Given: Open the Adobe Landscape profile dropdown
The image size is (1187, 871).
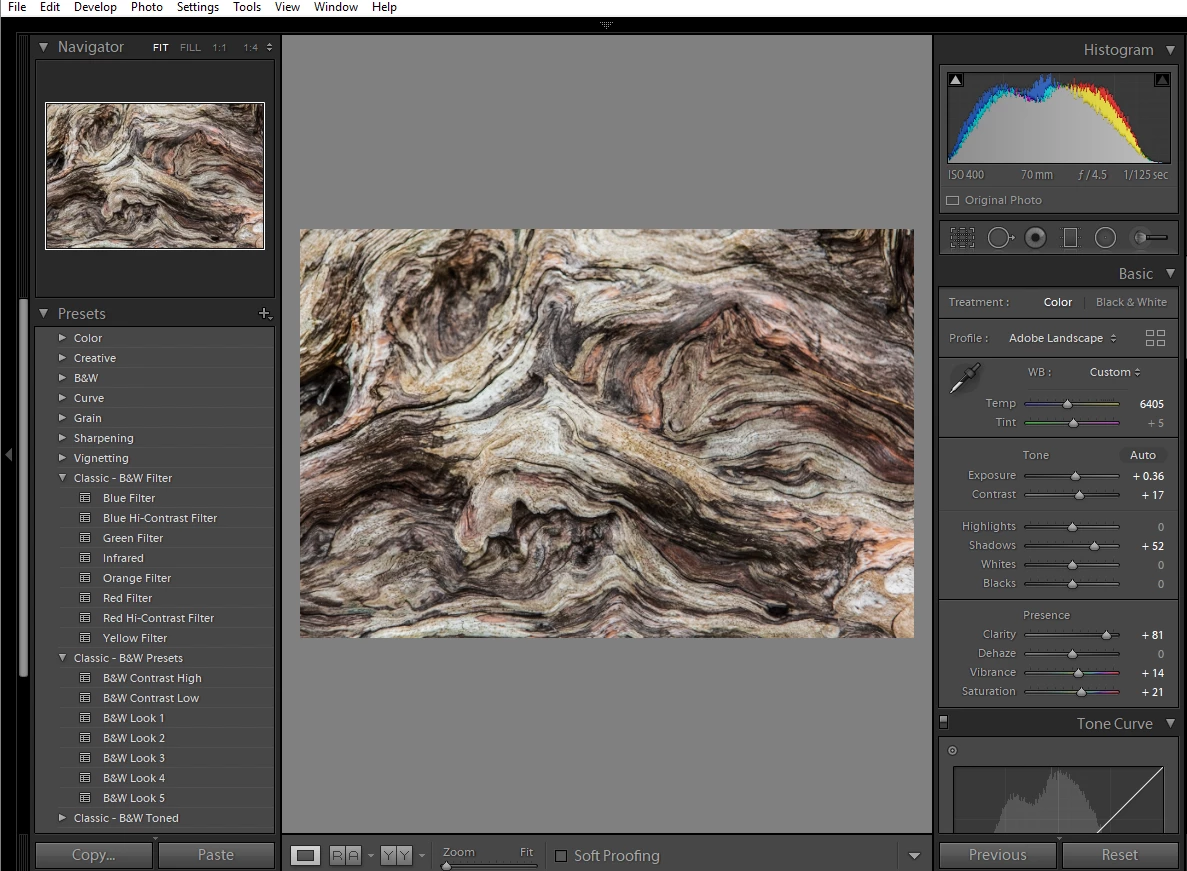Looking at the screenshot, I should [1062, 338].
